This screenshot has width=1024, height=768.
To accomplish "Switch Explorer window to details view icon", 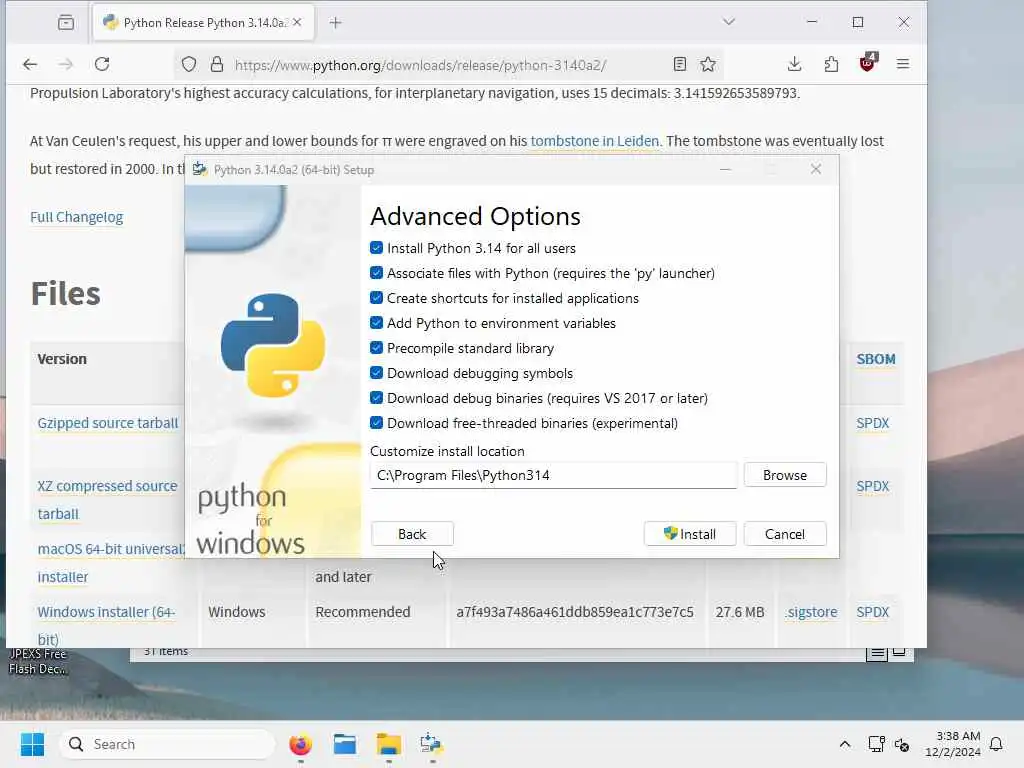I will point(877,652).
